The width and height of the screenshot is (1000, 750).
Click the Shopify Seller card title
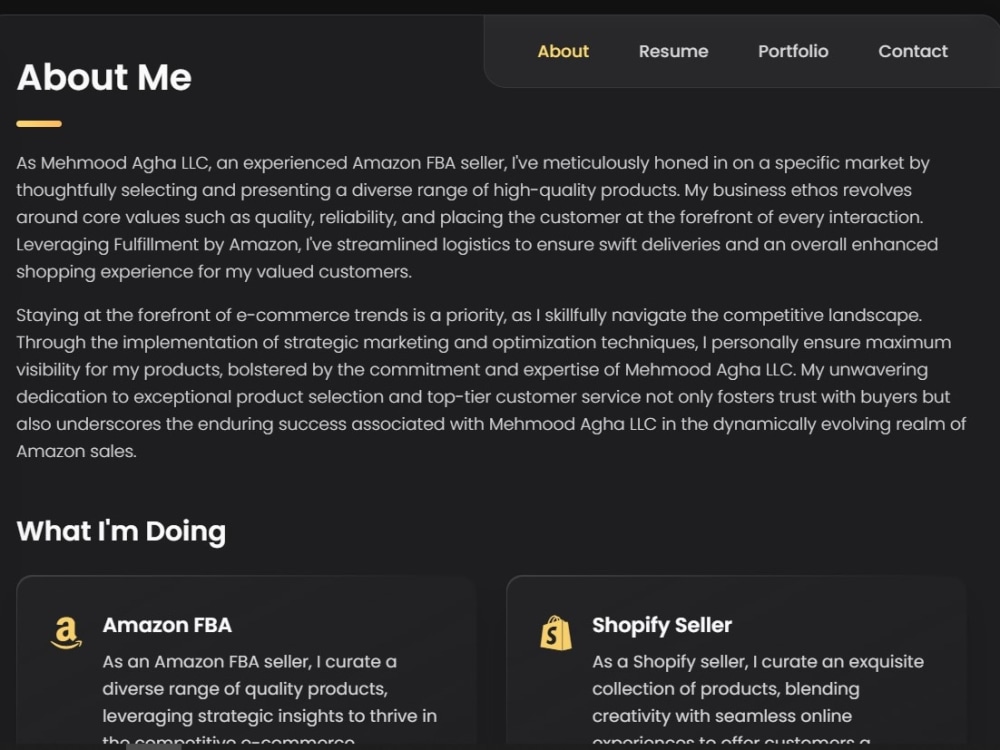pos(661,626)
